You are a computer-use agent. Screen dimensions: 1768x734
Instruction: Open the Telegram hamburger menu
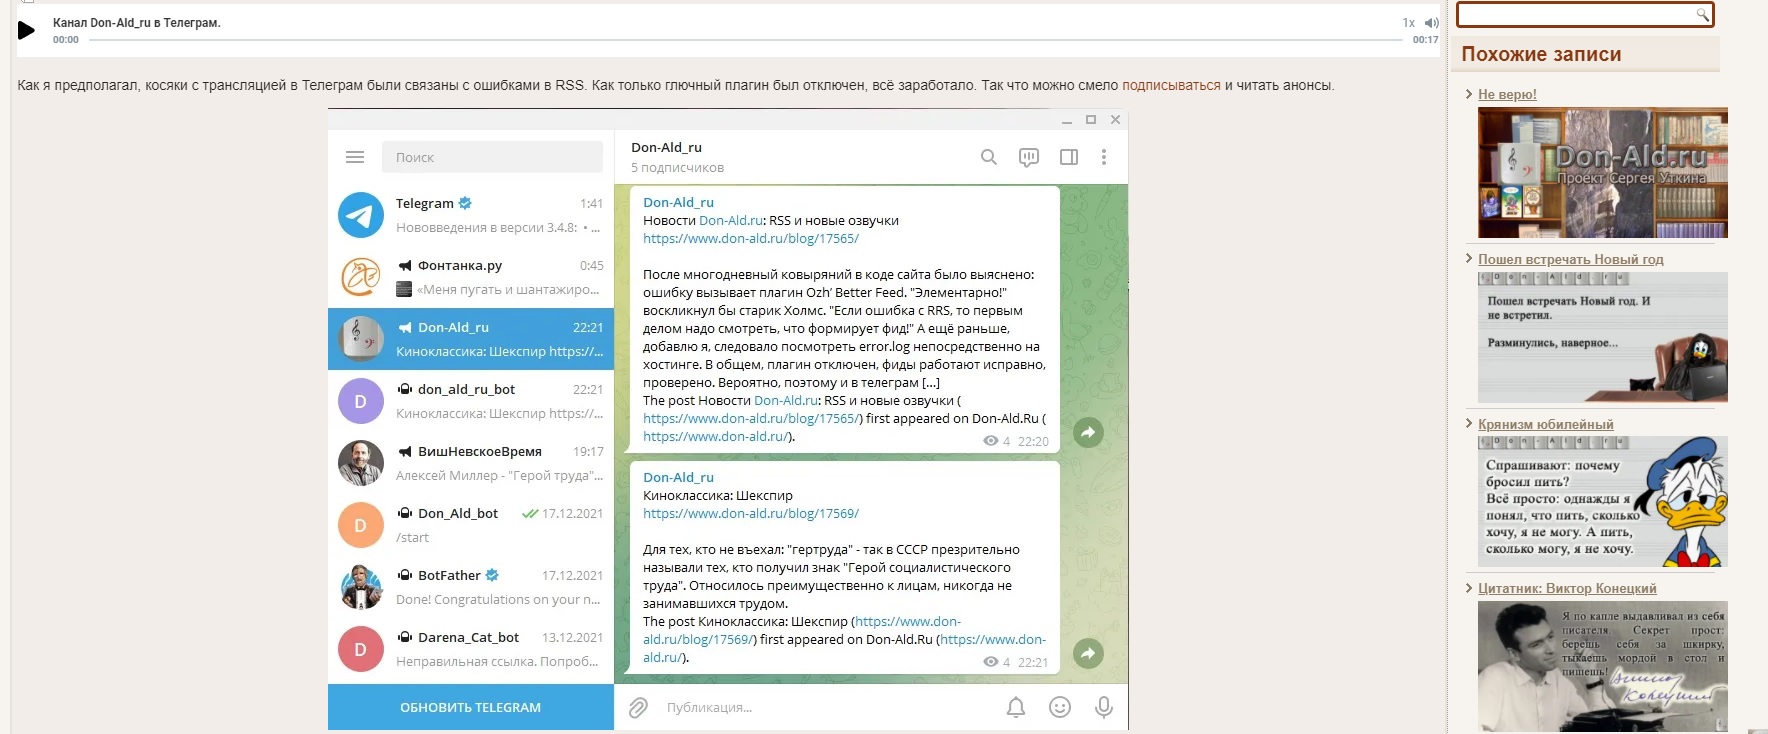pyautogui.click(x=355, y=157)
